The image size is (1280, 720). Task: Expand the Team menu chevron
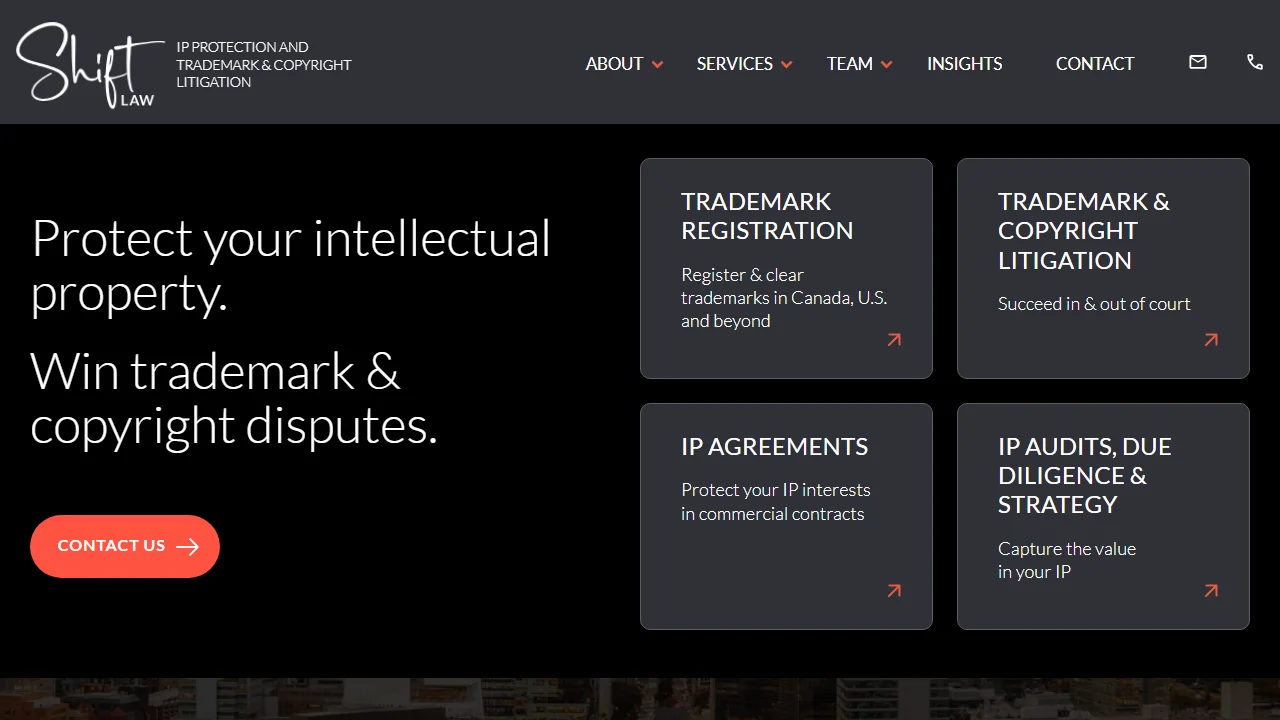886,64
